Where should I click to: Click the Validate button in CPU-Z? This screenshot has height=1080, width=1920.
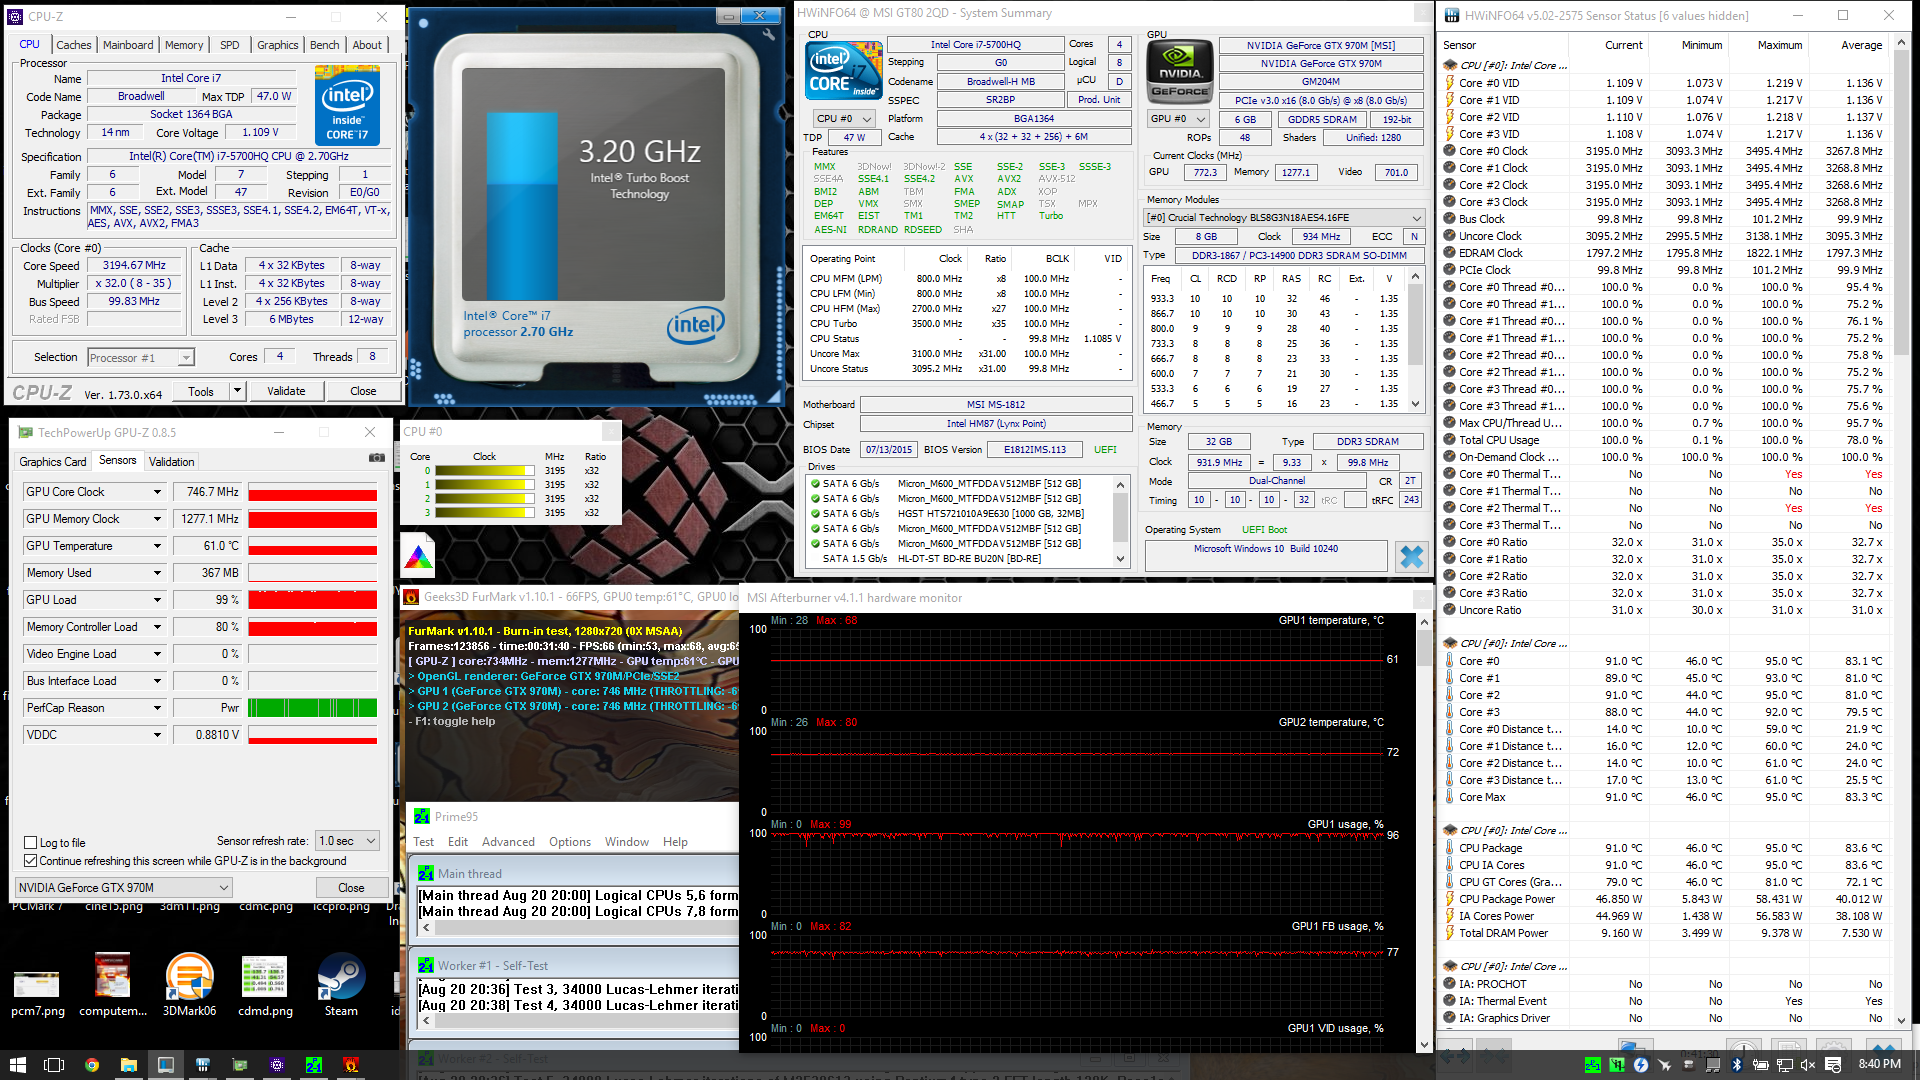pyautogui.click(x=286, y=391)
